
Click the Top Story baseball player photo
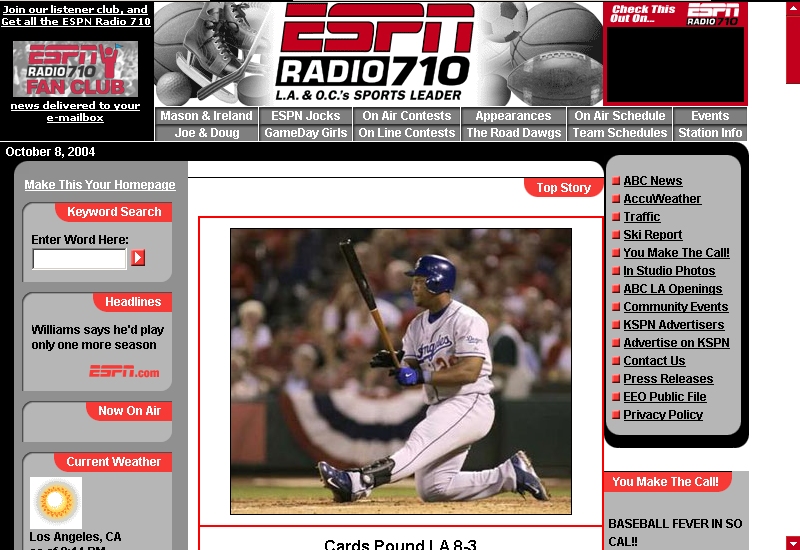coord(400,371)
